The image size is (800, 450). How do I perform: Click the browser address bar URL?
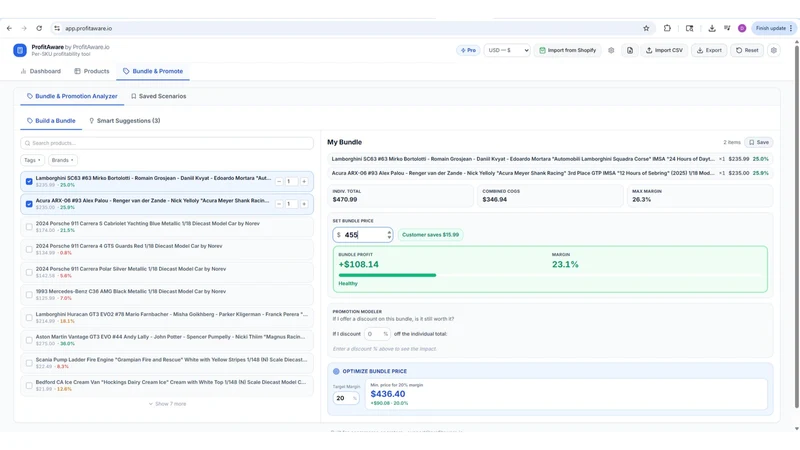[x=88, y=28]
